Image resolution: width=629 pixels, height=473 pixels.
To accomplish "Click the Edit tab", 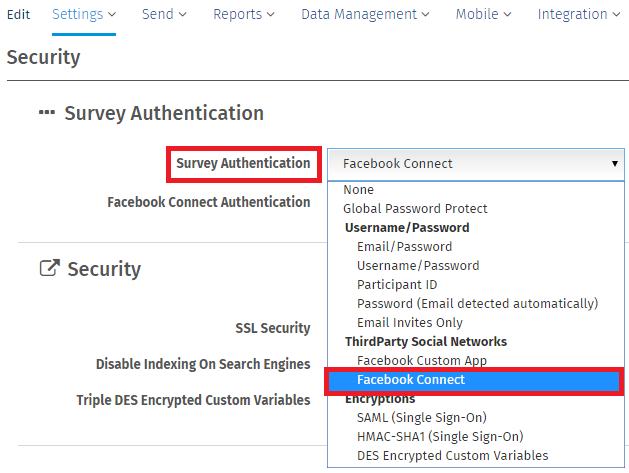I will click(18, 14).
